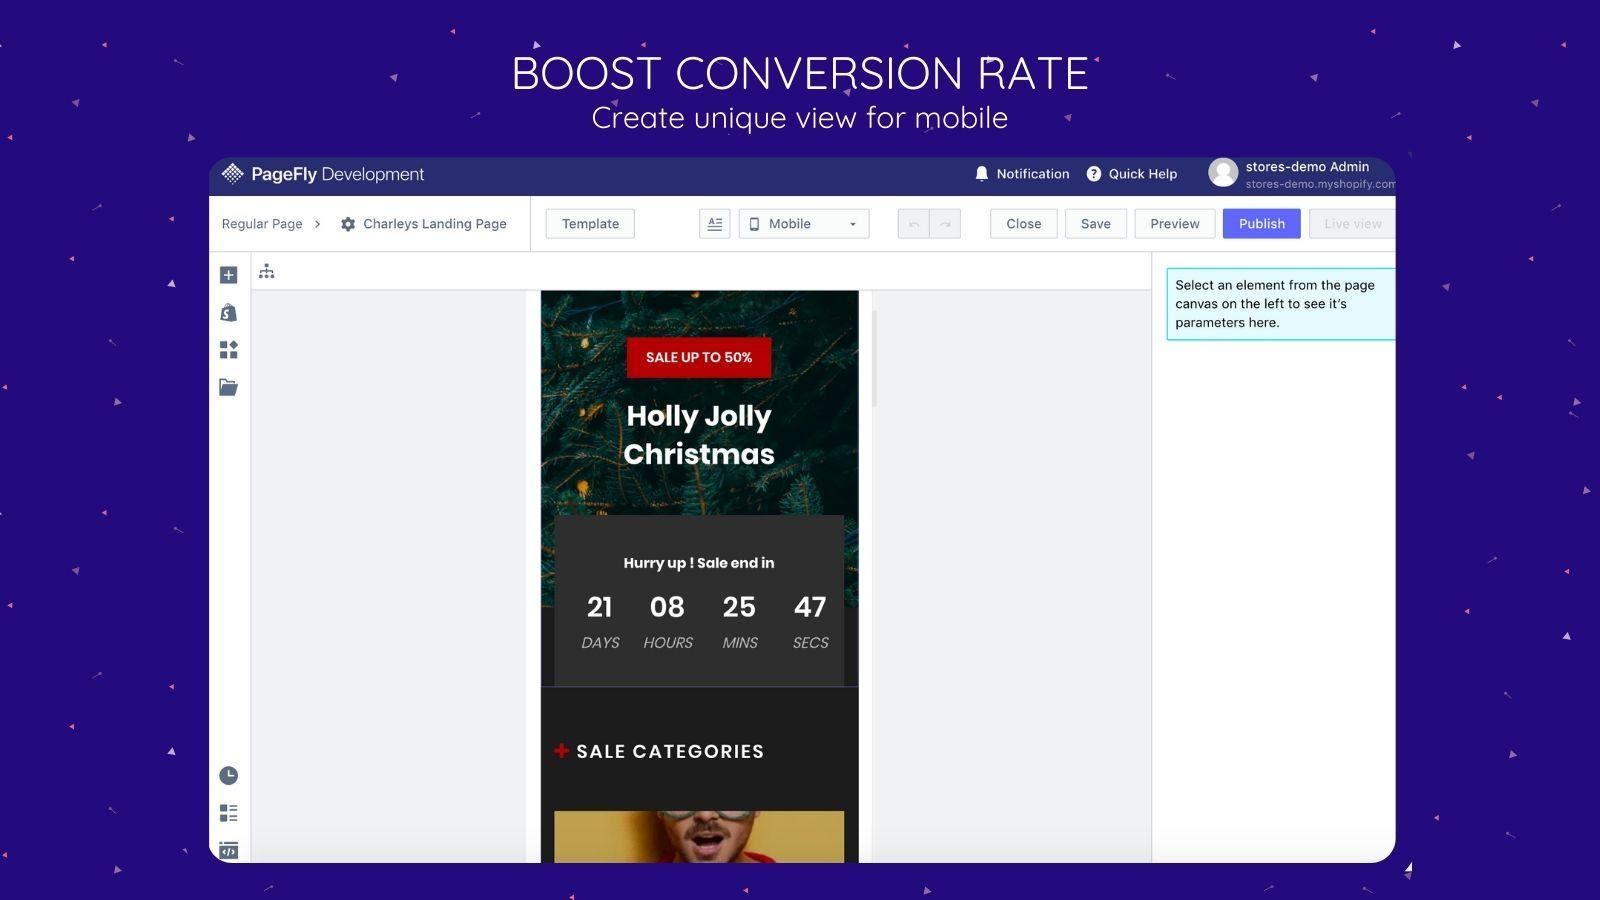This screenshot has height=900, width=1600.
Task: Open version history clock icon
Action: (x=228, y=776)
